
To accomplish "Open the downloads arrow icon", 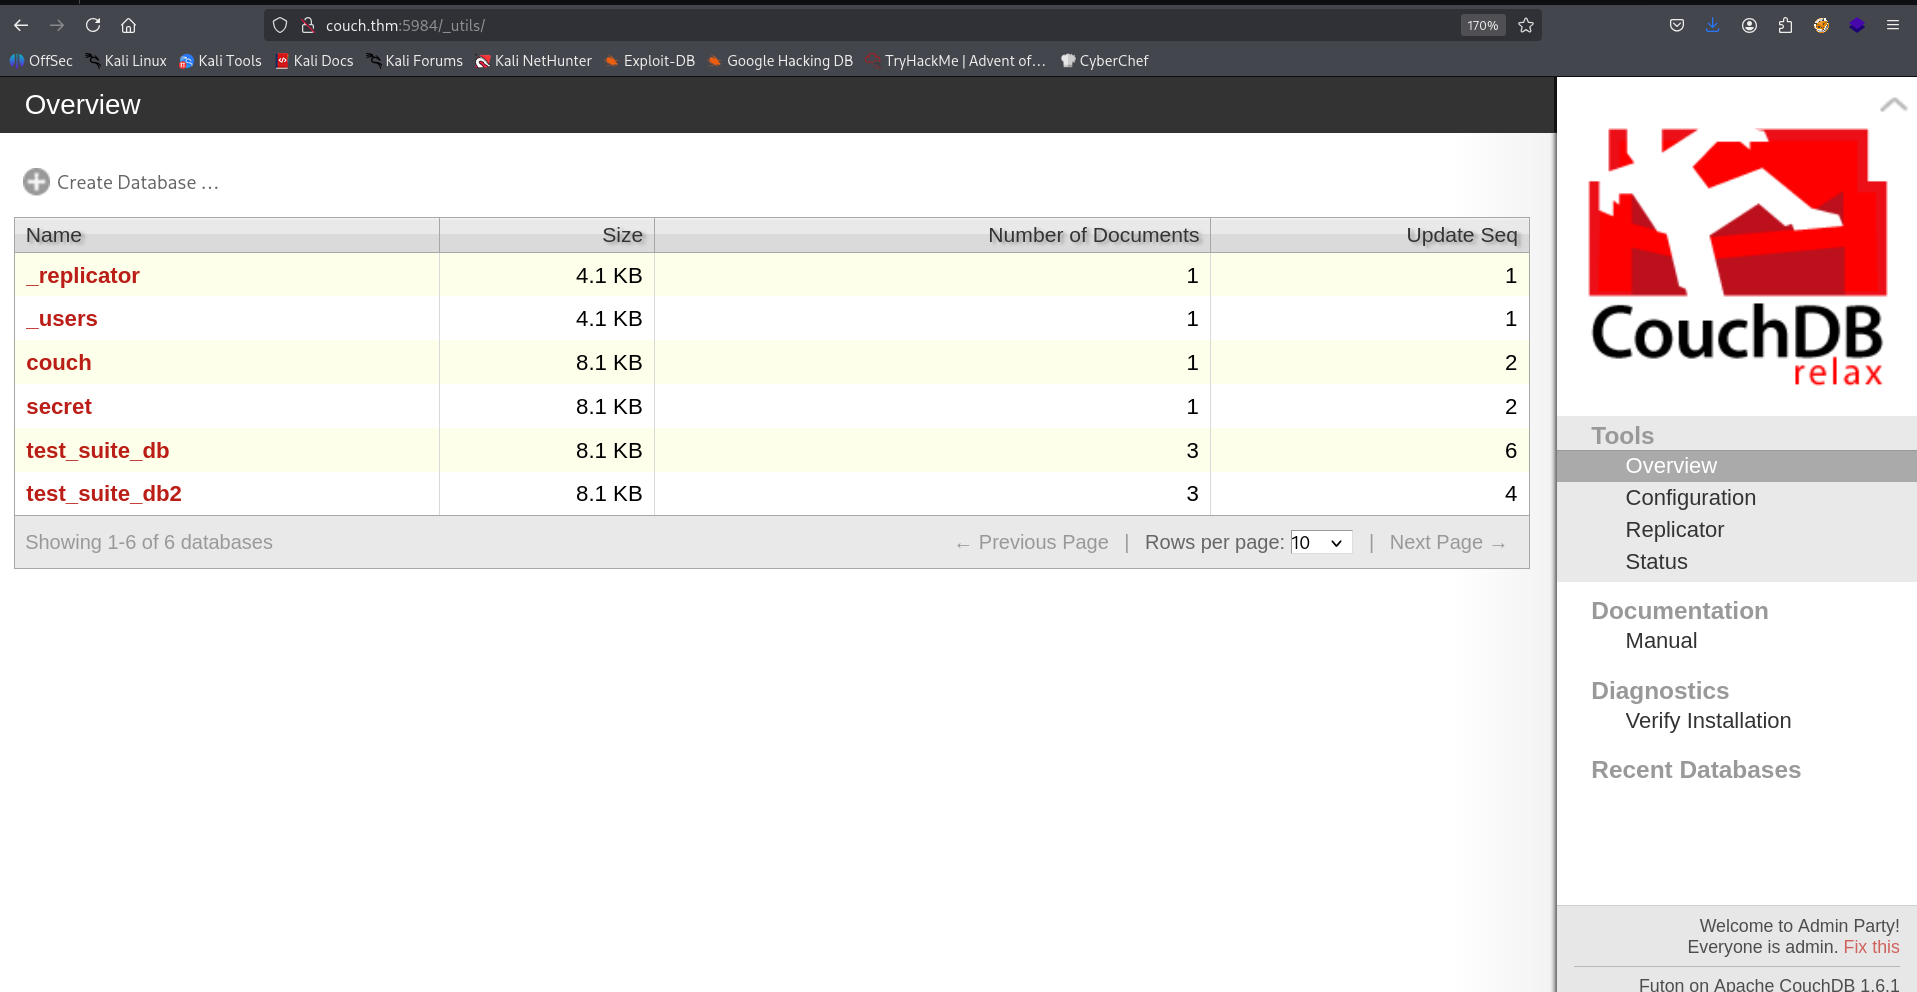I will click(1713, 25).
